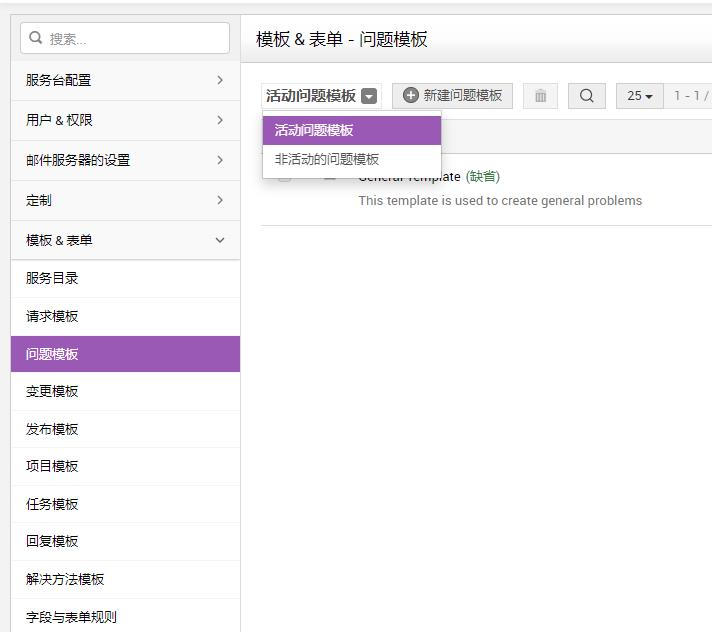Click the magnifier search icon in toolbar
The width and height of the screenshot is (712, 632).
tap(587, 96)
